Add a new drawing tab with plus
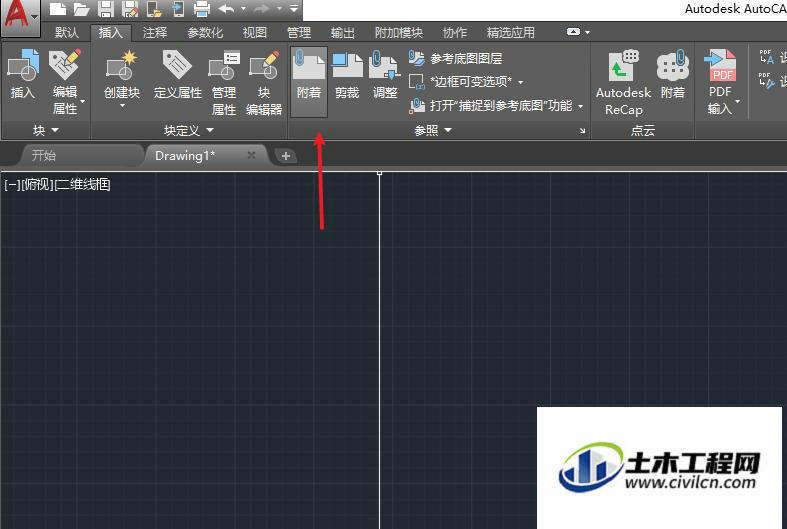 (x=286, y=156)
